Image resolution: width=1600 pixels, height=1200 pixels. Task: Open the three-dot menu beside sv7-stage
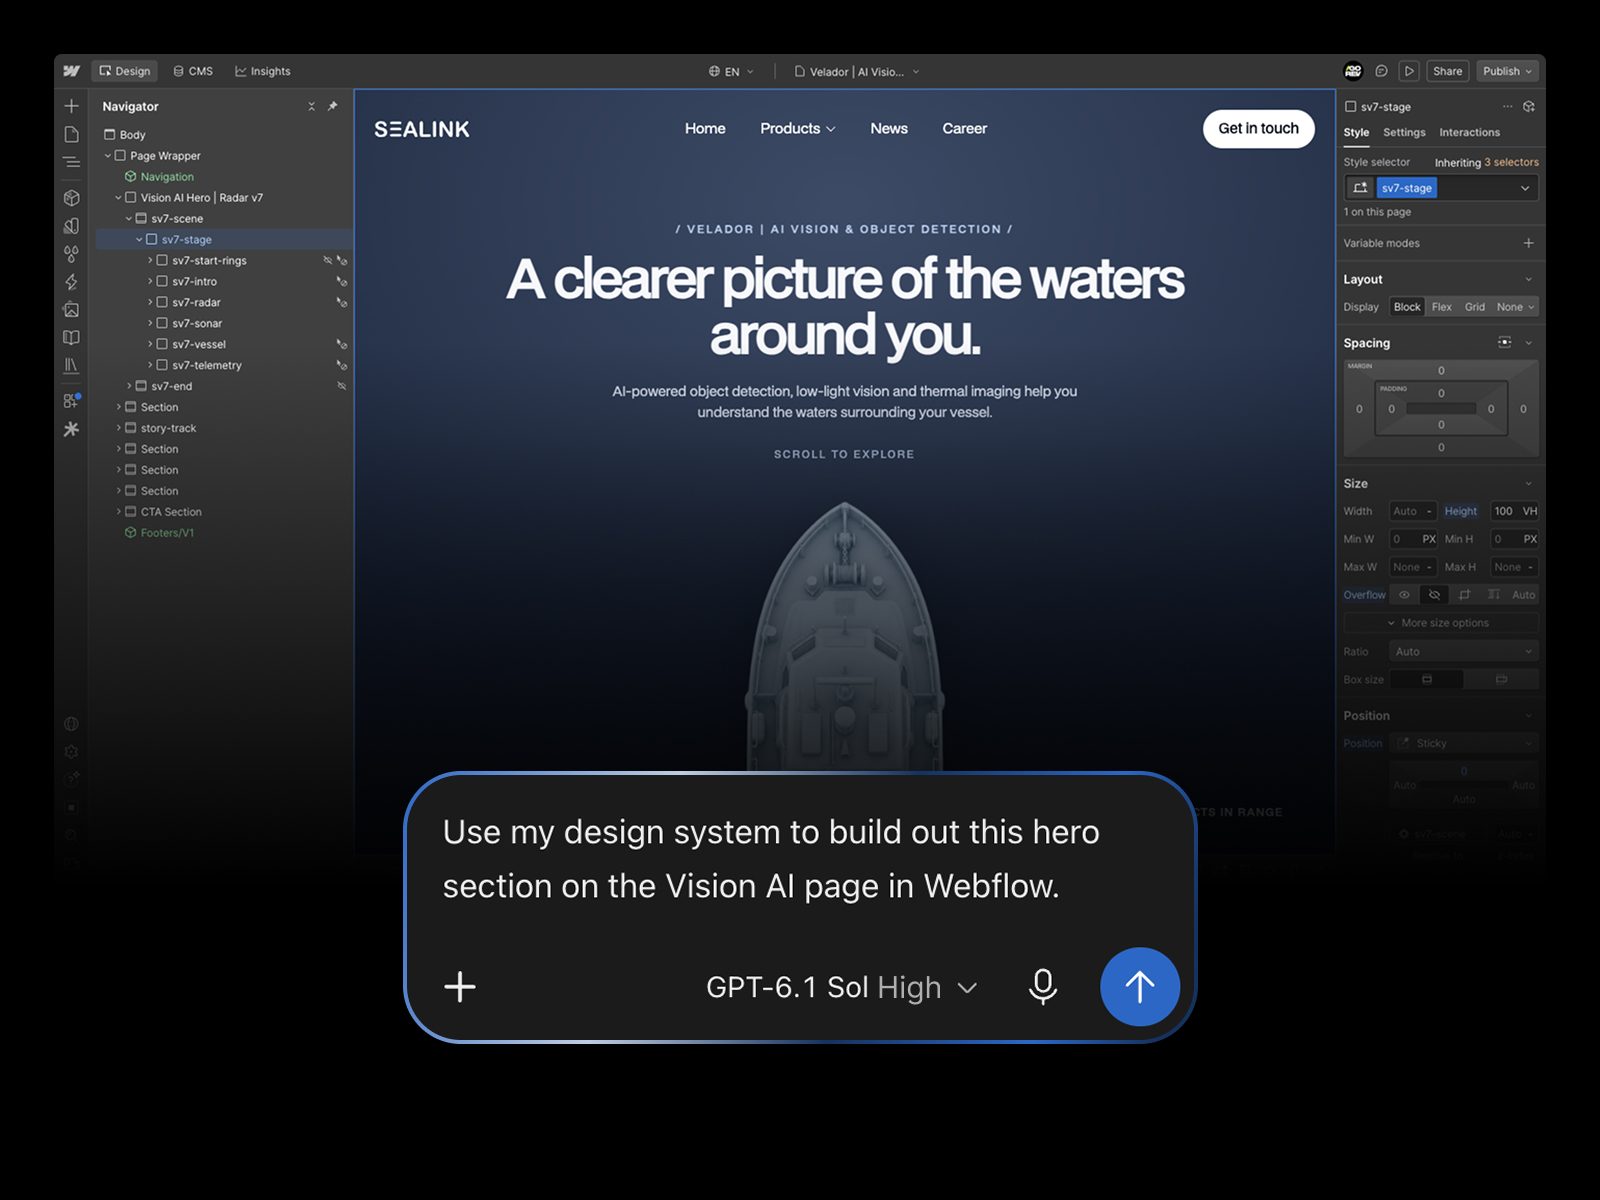[x=1507, y=106]
